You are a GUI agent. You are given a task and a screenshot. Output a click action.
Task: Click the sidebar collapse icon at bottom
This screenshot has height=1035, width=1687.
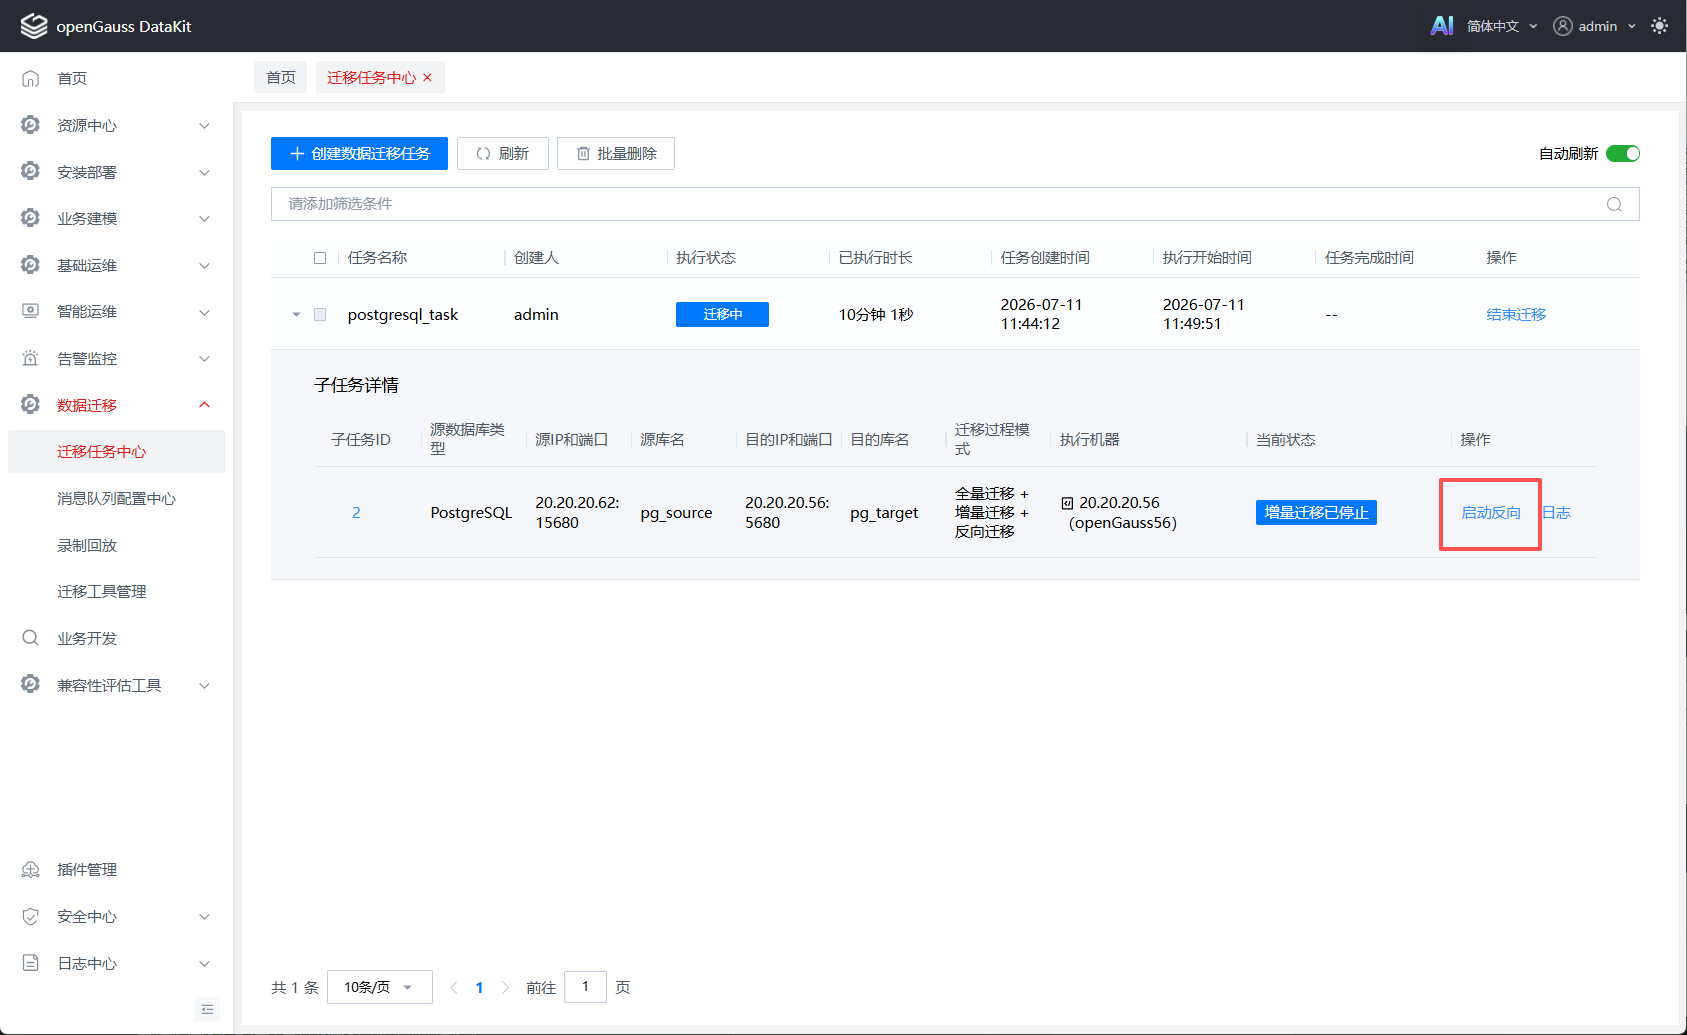[x=207, y=1009]
